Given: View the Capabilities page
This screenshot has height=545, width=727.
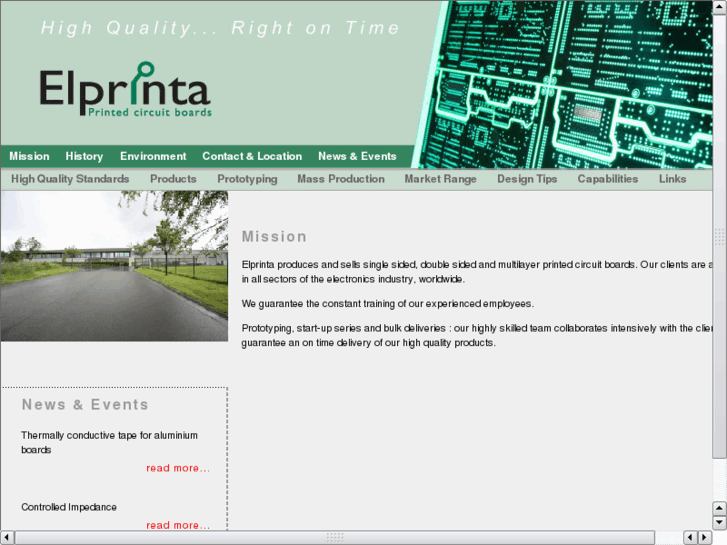Looking at the screenshot, I should coord(607,179).
